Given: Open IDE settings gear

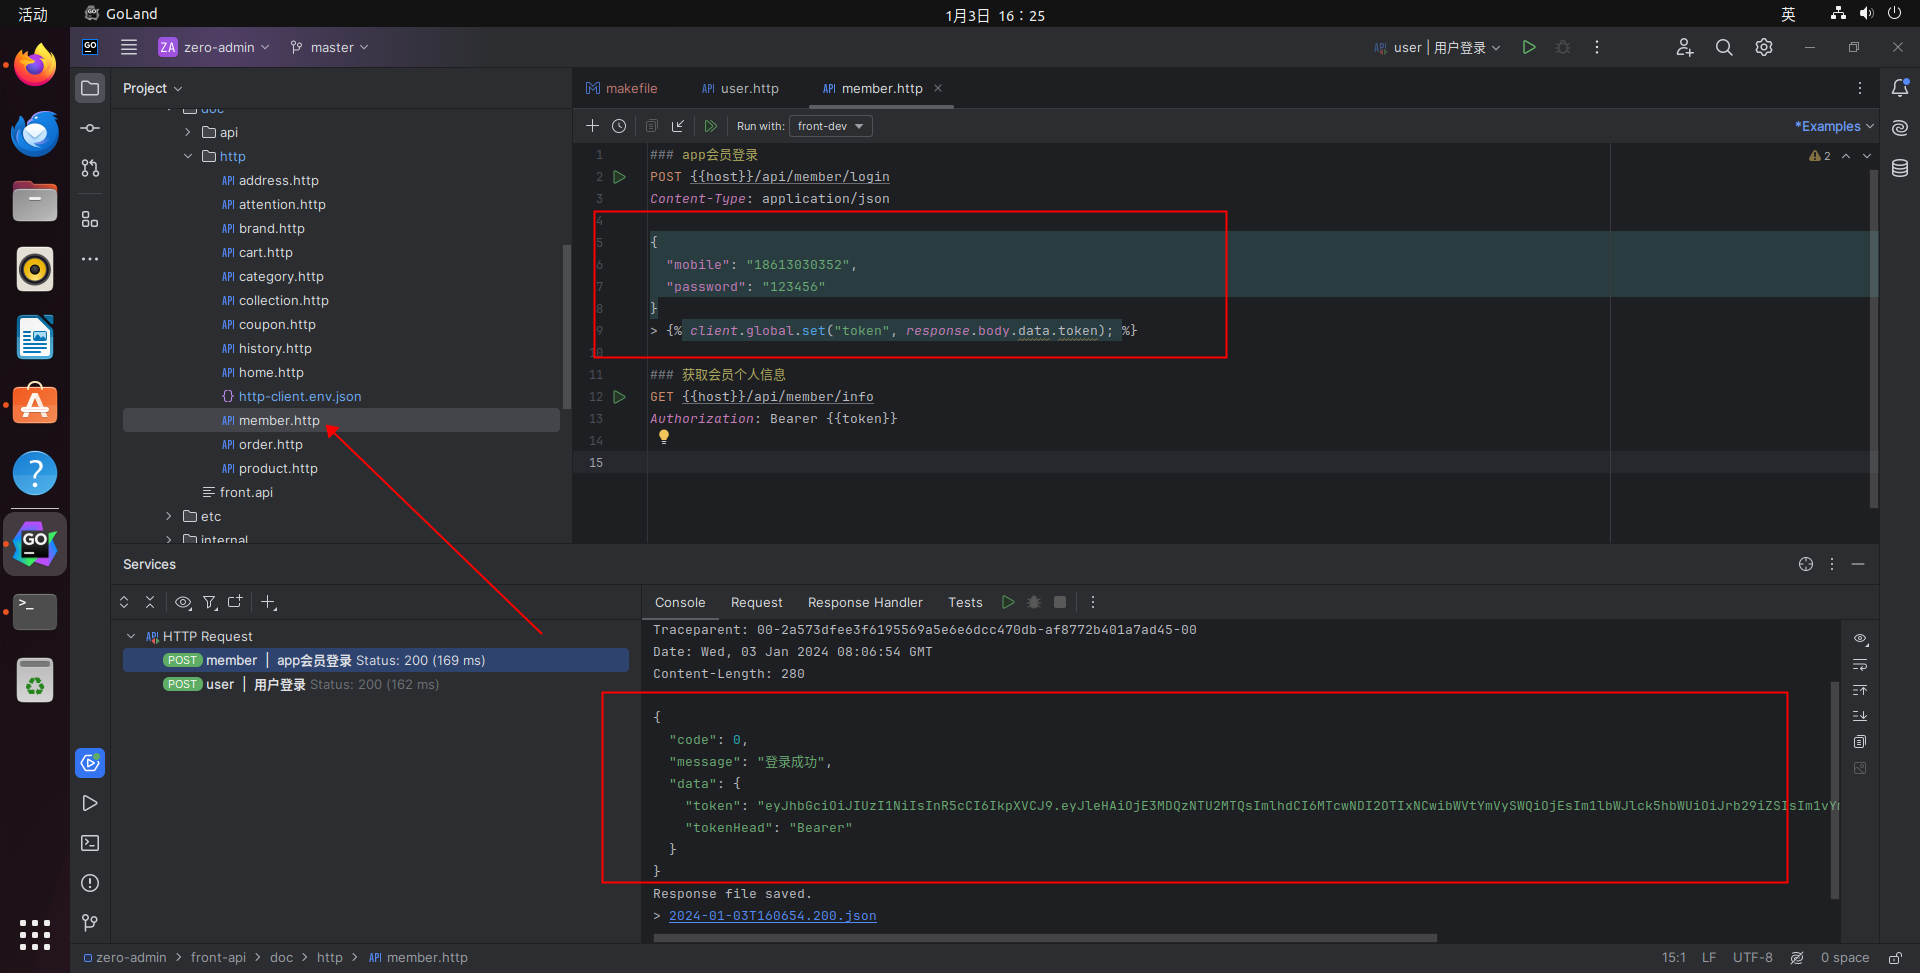Looking at the screenshot, I should (x=1764, y=47).
